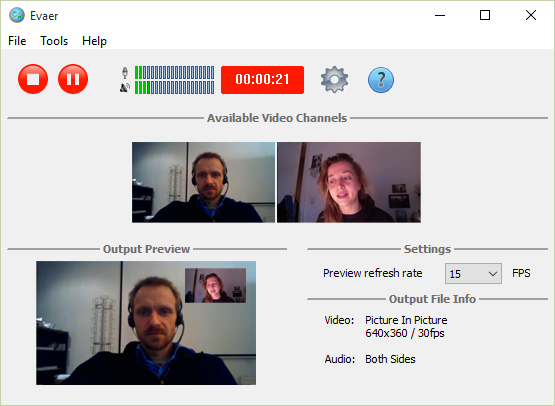Open the File menu
Screen dimensions: 555x406
17,41
